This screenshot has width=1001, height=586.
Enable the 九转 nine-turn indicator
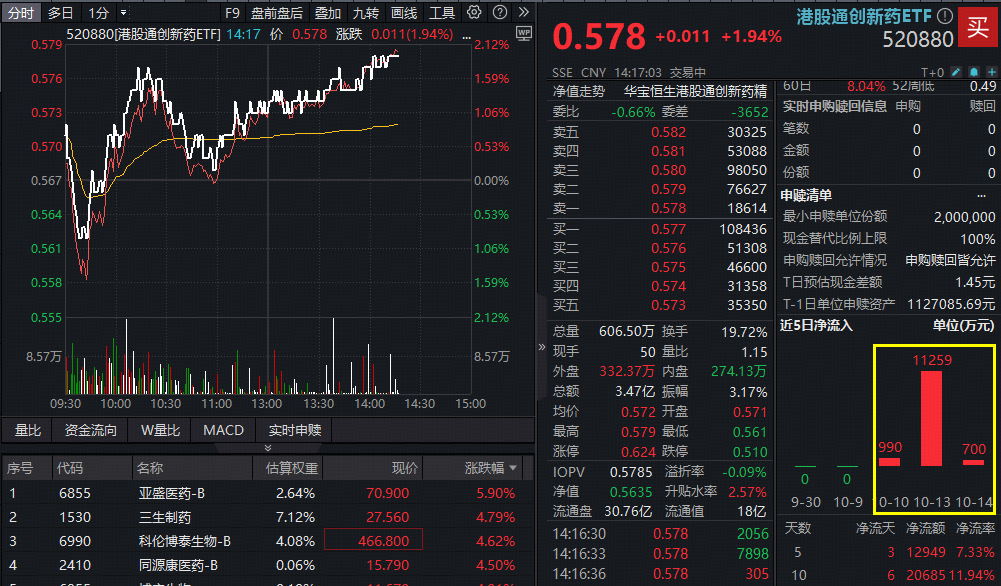pyautogui.click(x=365, y=13)
